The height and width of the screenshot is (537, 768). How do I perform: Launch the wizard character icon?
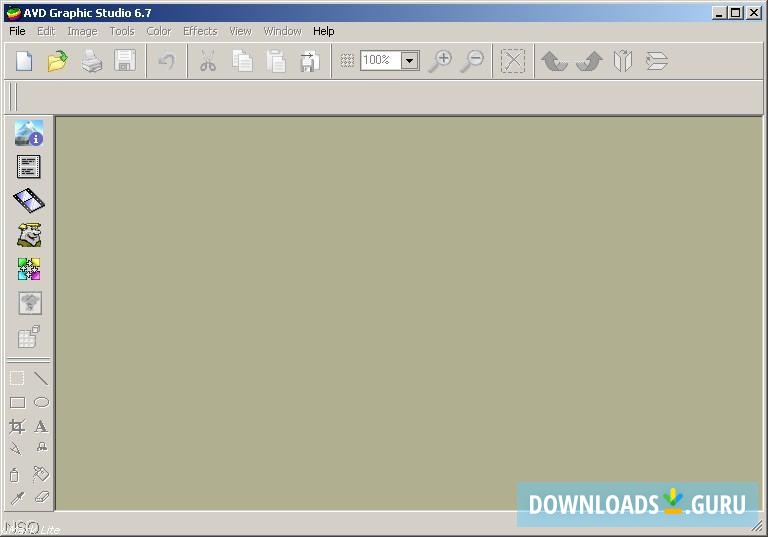tap(29, 235)
